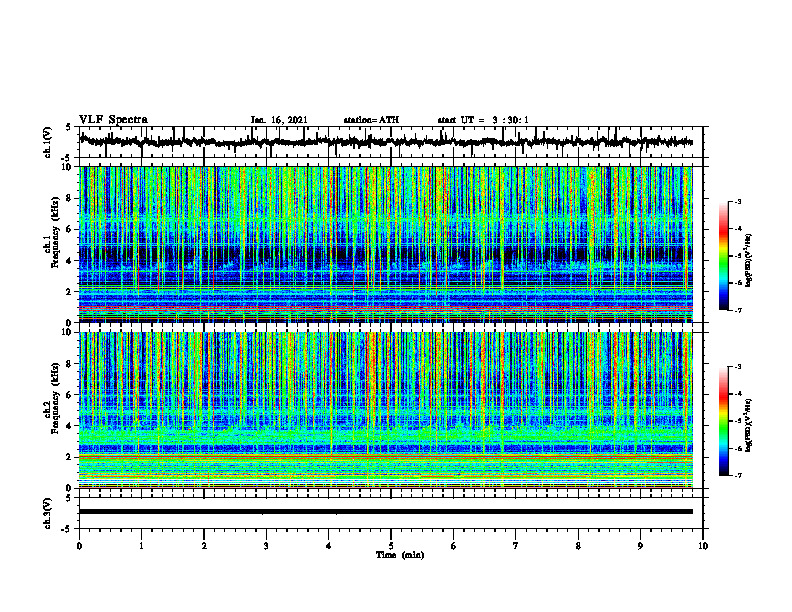Click time axis tick label "0"
The image size is (792, 612).
tap(79, 546)
